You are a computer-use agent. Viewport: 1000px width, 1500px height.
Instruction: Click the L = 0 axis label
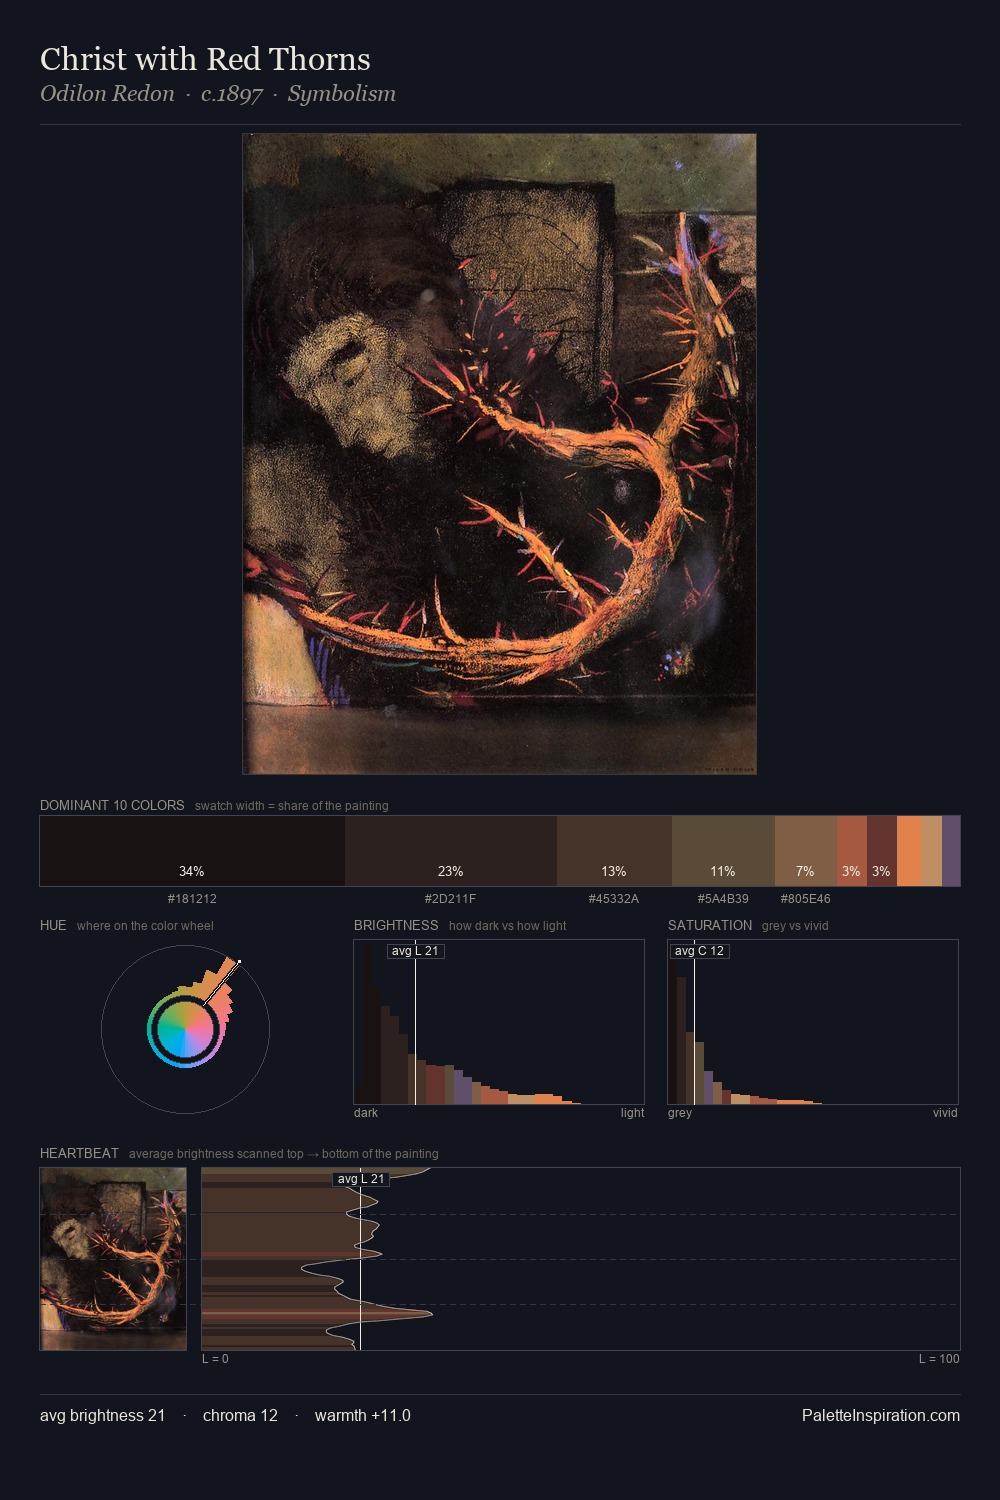pos(215,1359)
